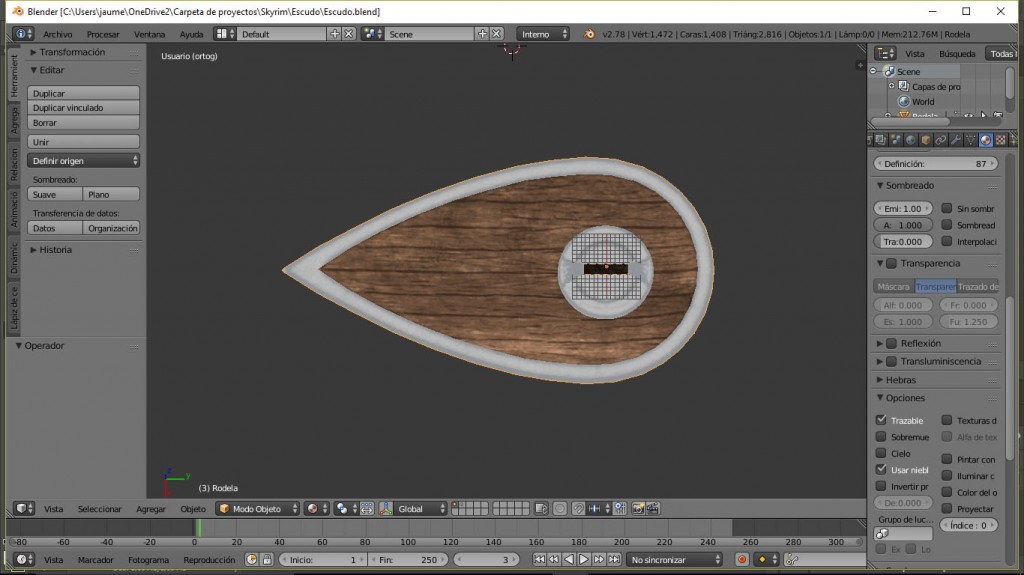Click the Modifiers wrench icon
The height and width of the screenshot is (575, 1024).
[x=955, y=140]
